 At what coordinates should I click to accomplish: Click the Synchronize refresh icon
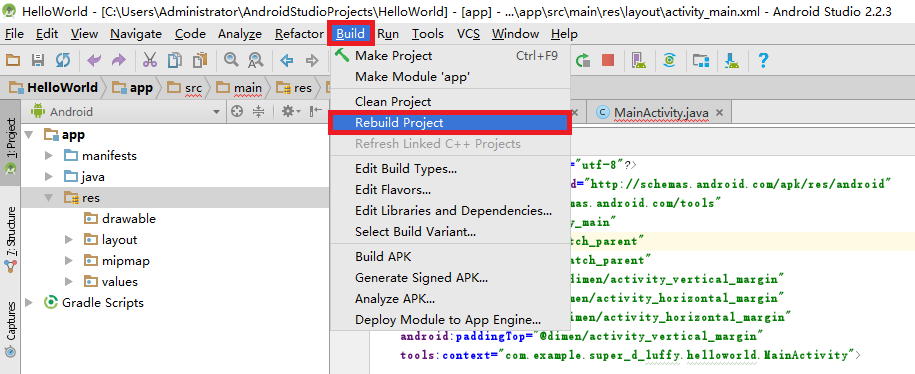[62, 60]
